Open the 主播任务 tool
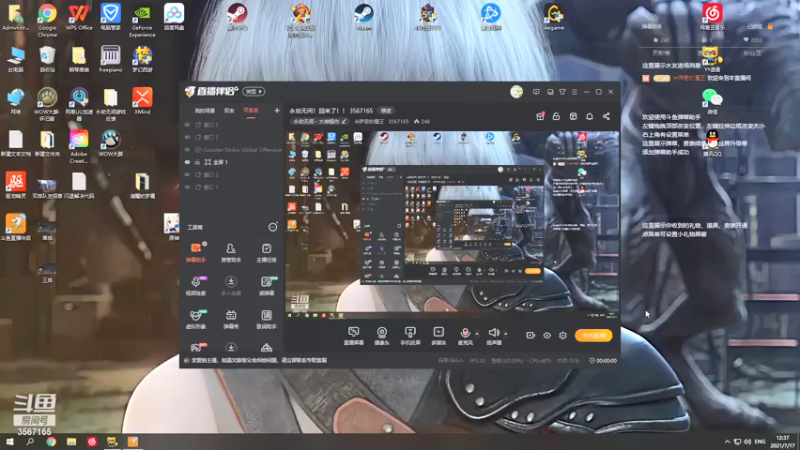 coord(266,252)
